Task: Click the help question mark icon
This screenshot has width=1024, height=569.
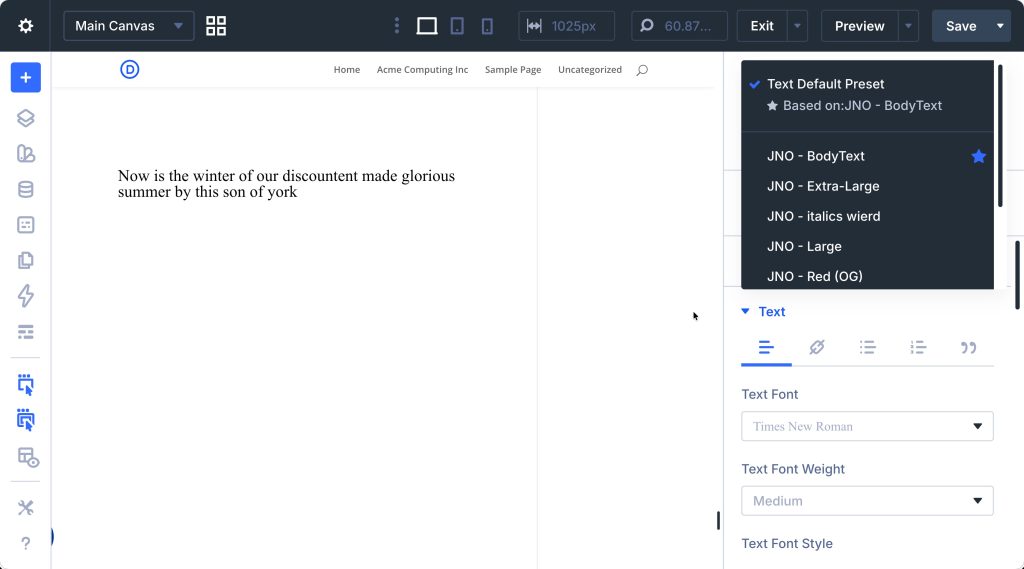Action: click(26, 544)
